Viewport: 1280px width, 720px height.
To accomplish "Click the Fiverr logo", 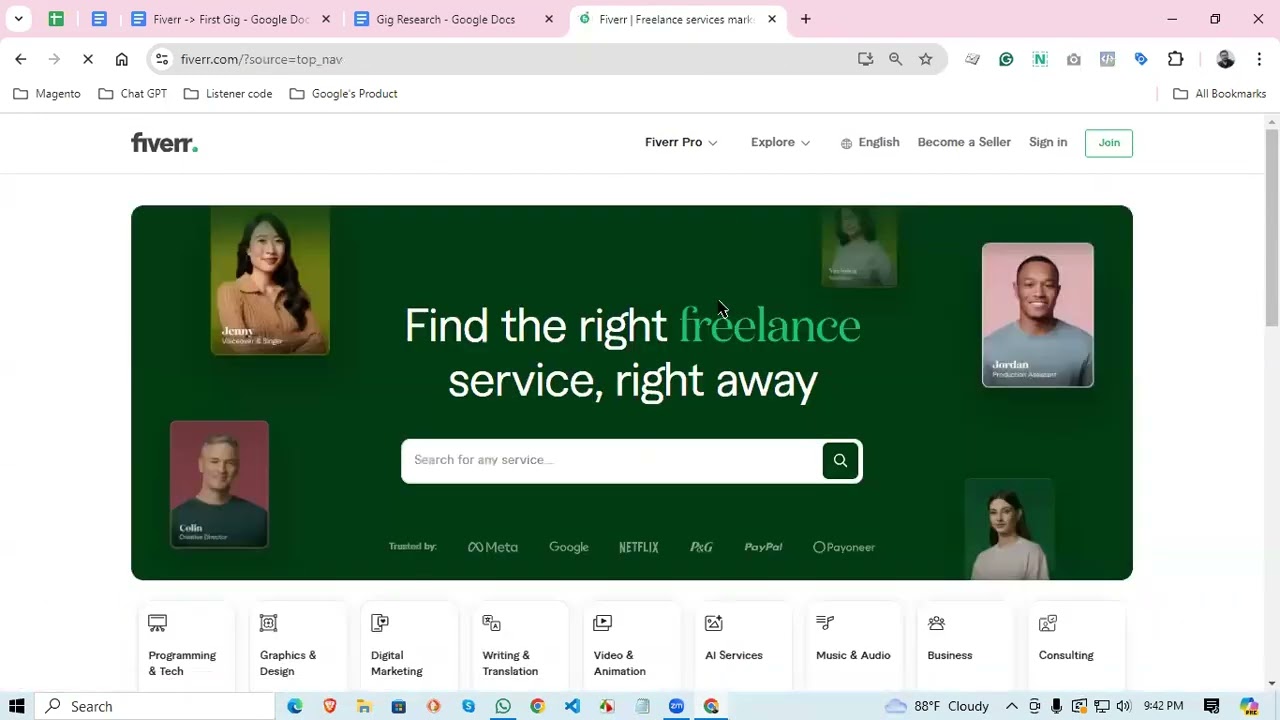I will coord(164,143).
